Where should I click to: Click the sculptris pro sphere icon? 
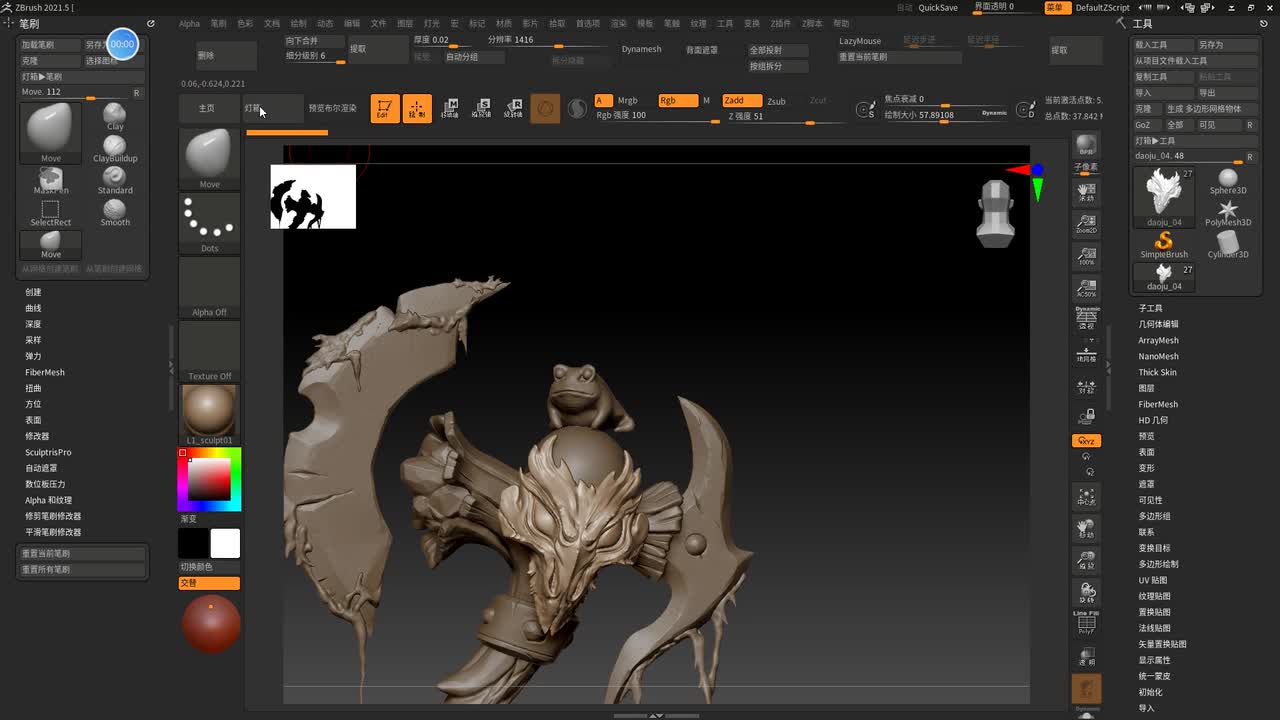[577, 108]
